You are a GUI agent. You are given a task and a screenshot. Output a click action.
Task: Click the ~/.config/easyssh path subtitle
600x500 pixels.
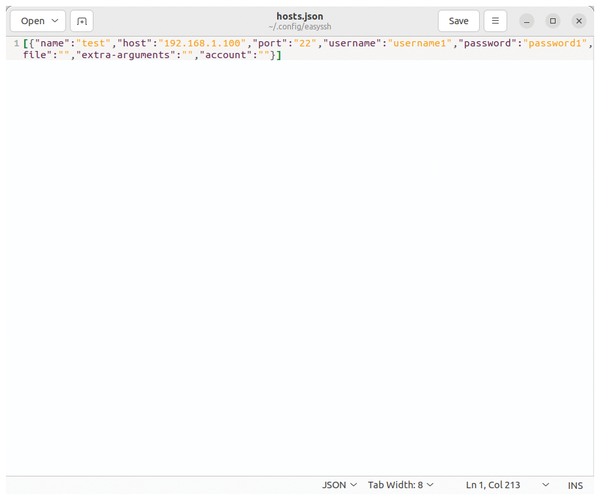click(300, 27)
